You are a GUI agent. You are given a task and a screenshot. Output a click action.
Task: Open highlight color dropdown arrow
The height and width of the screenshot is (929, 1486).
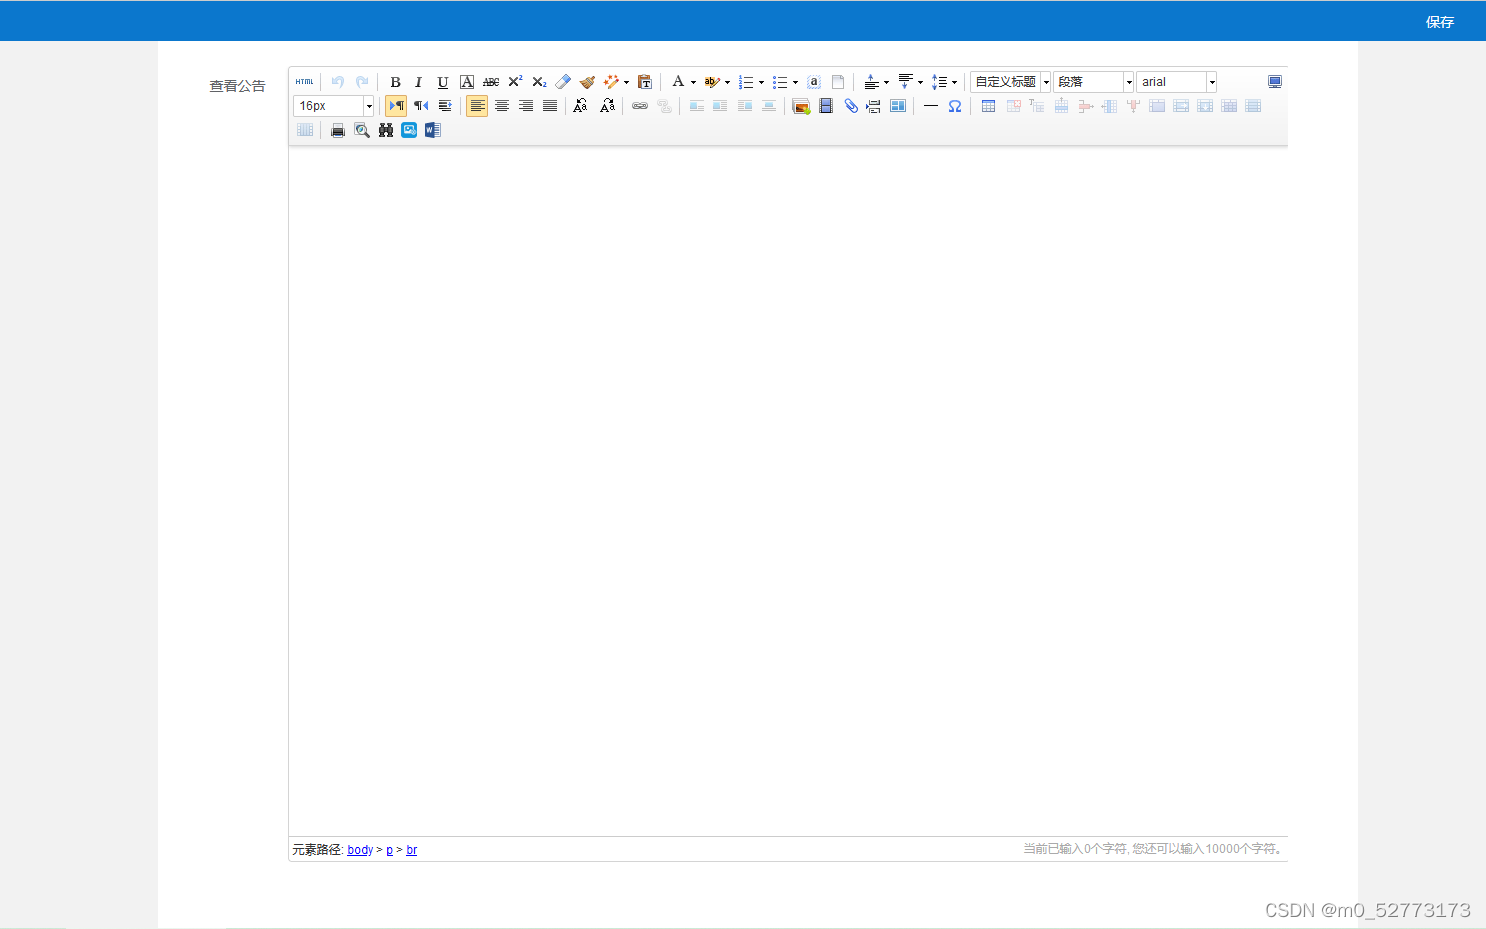(x=727, y=82)
